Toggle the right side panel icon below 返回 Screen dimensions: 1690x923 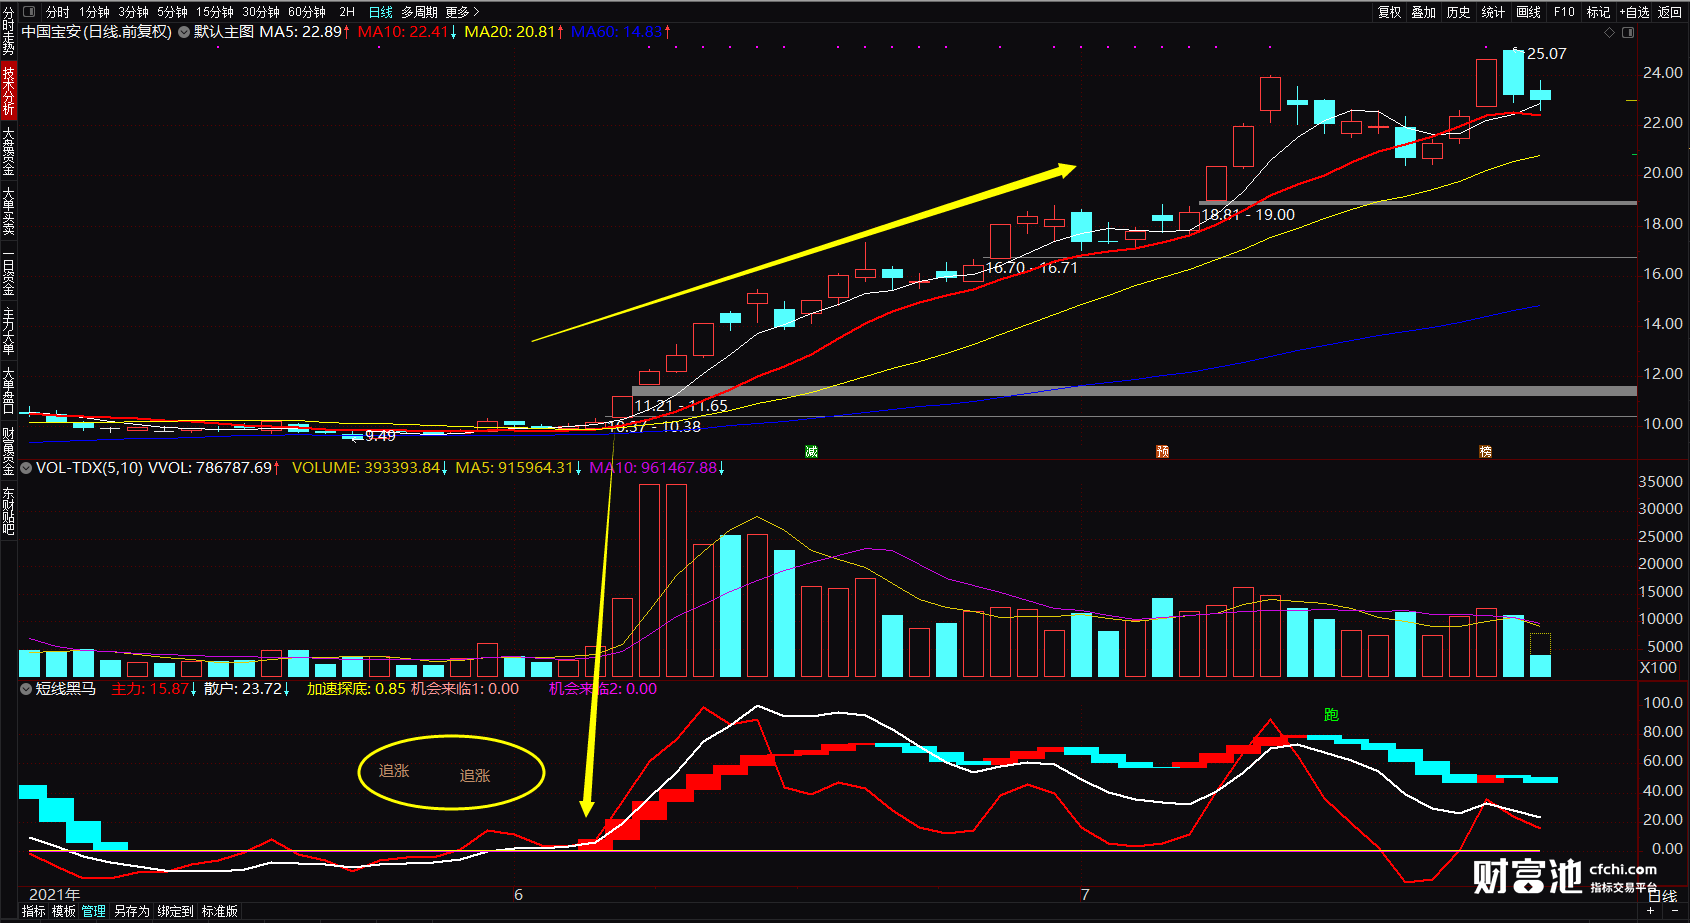1628,32
